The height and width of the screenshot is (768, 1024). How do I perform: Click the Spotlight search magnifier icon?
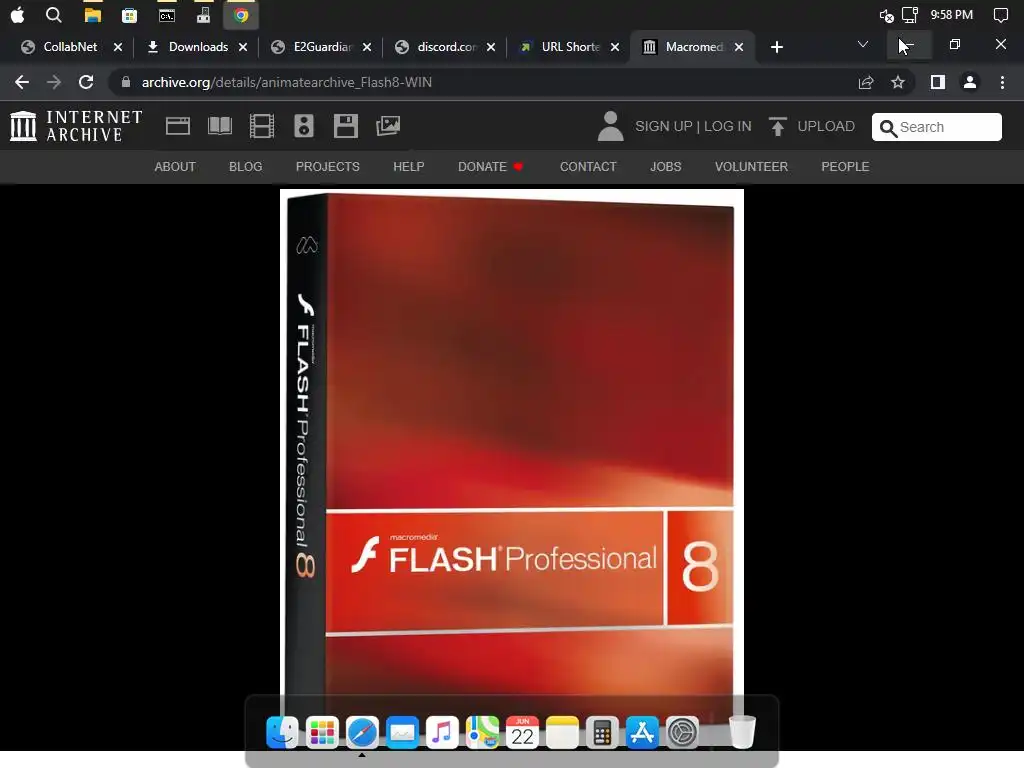click(54, 15)
